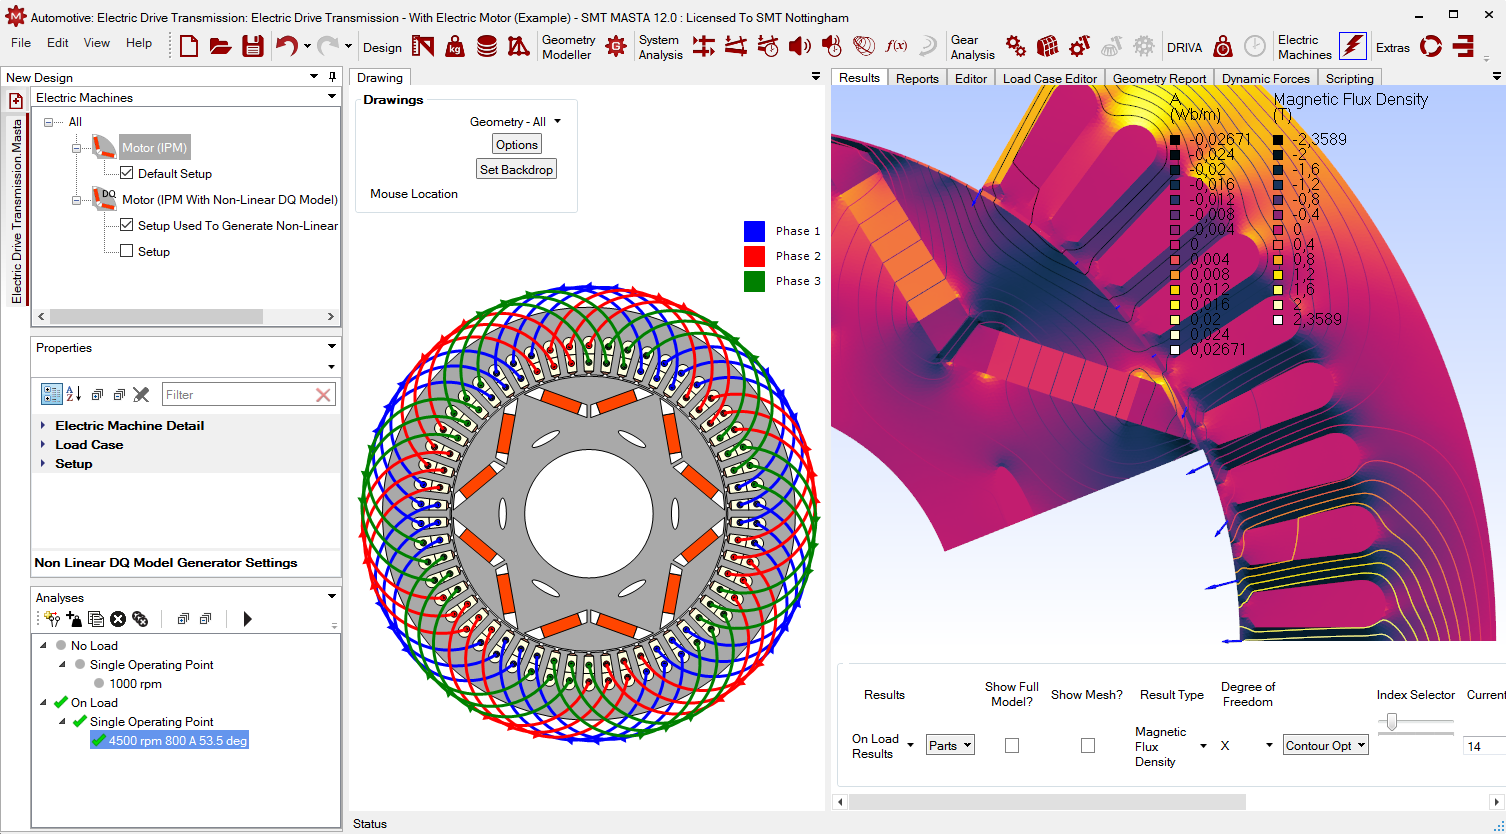Open the Edit menu
This screenshot has height=834, width=1506.
58,43
